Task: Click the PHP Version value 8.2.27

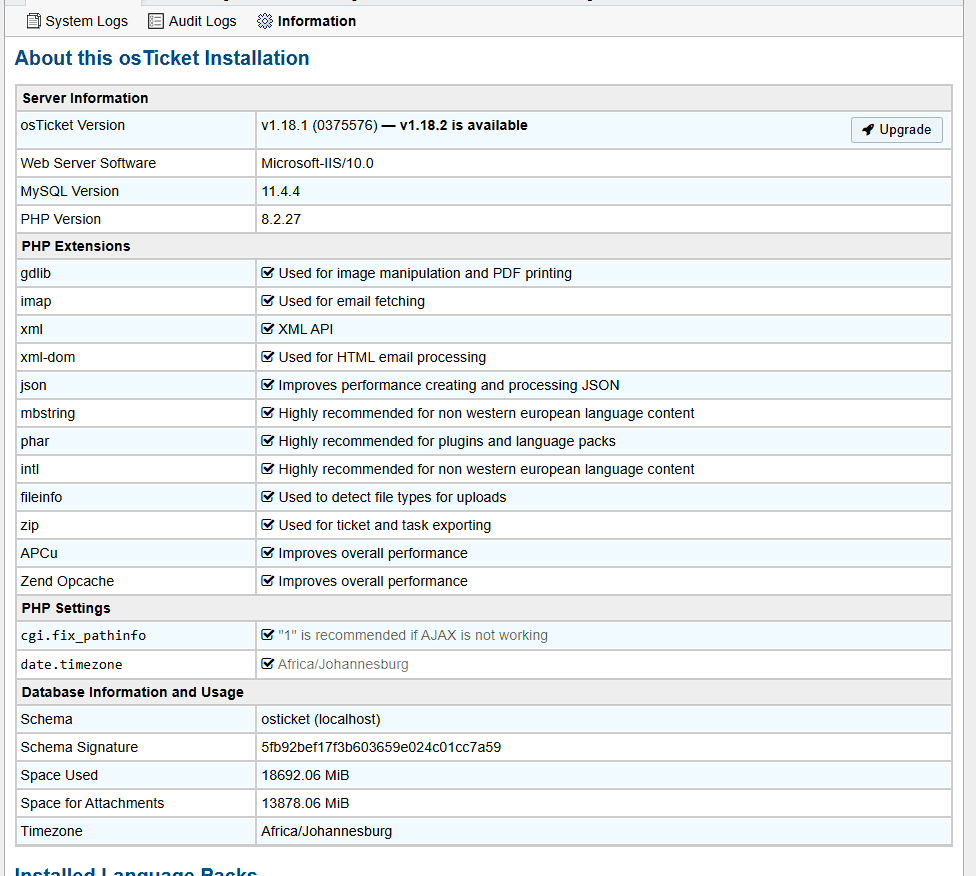Action: pyautogui.click(x=281, y=219)
